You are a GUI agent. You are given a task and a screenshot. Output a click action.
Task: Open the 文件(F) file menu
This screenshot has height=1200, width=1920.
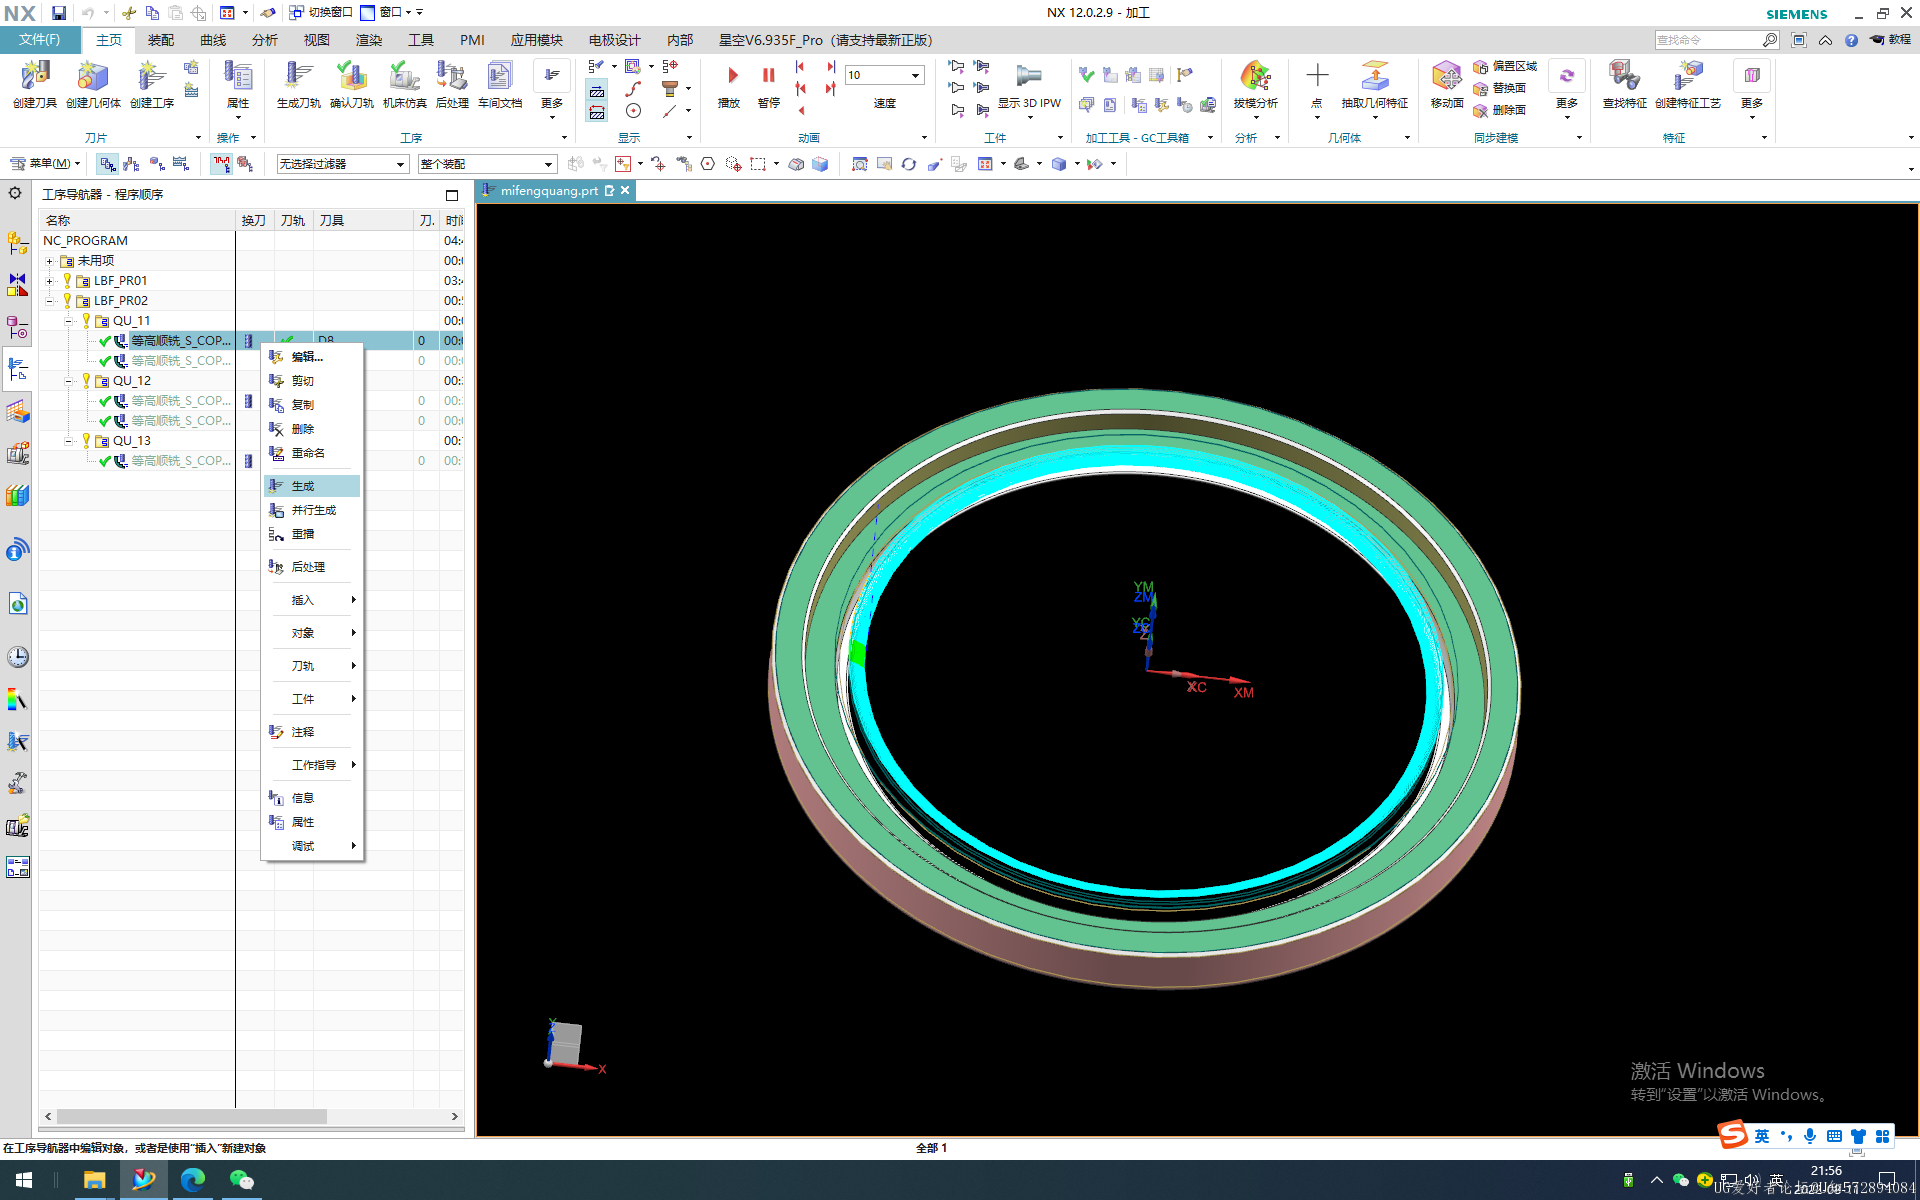pos(40,40)
